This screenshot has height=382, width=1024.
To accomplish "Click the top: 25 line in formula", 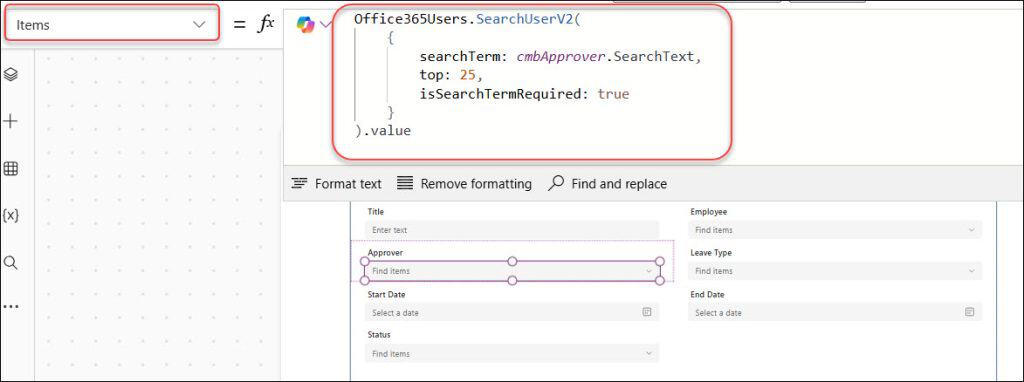I will pyautogui.click(x=451, y=75).
